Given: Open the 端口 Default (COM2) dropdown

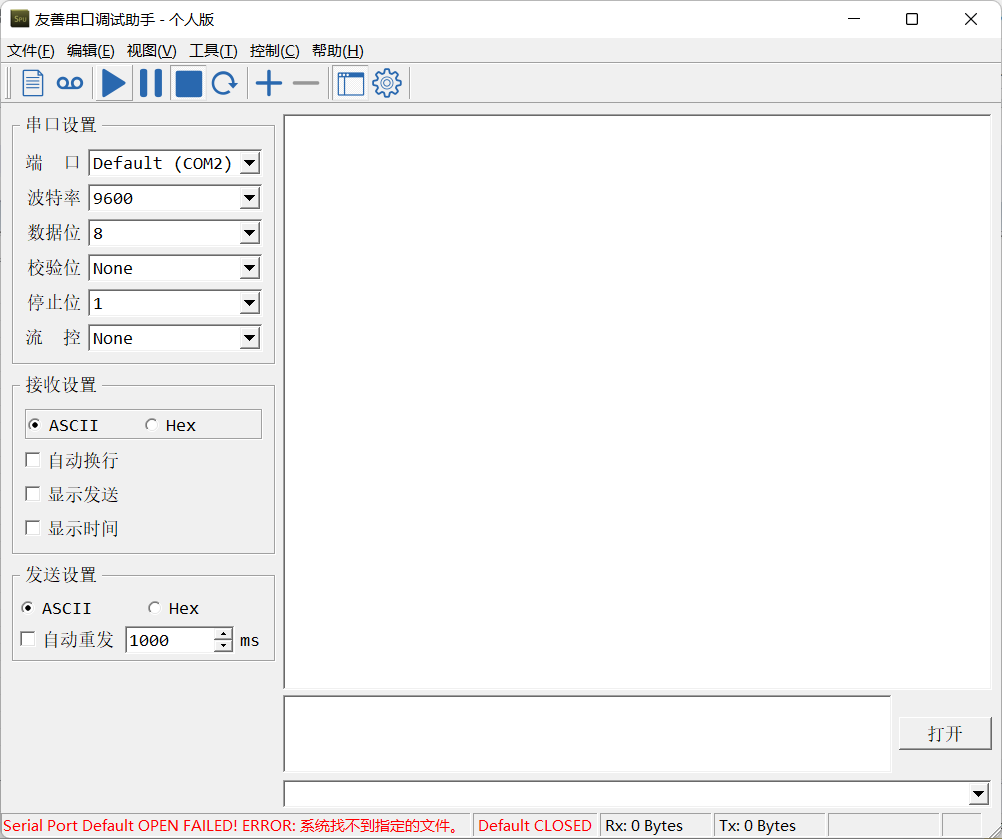Looking at the screenshot, I should 250,164.
